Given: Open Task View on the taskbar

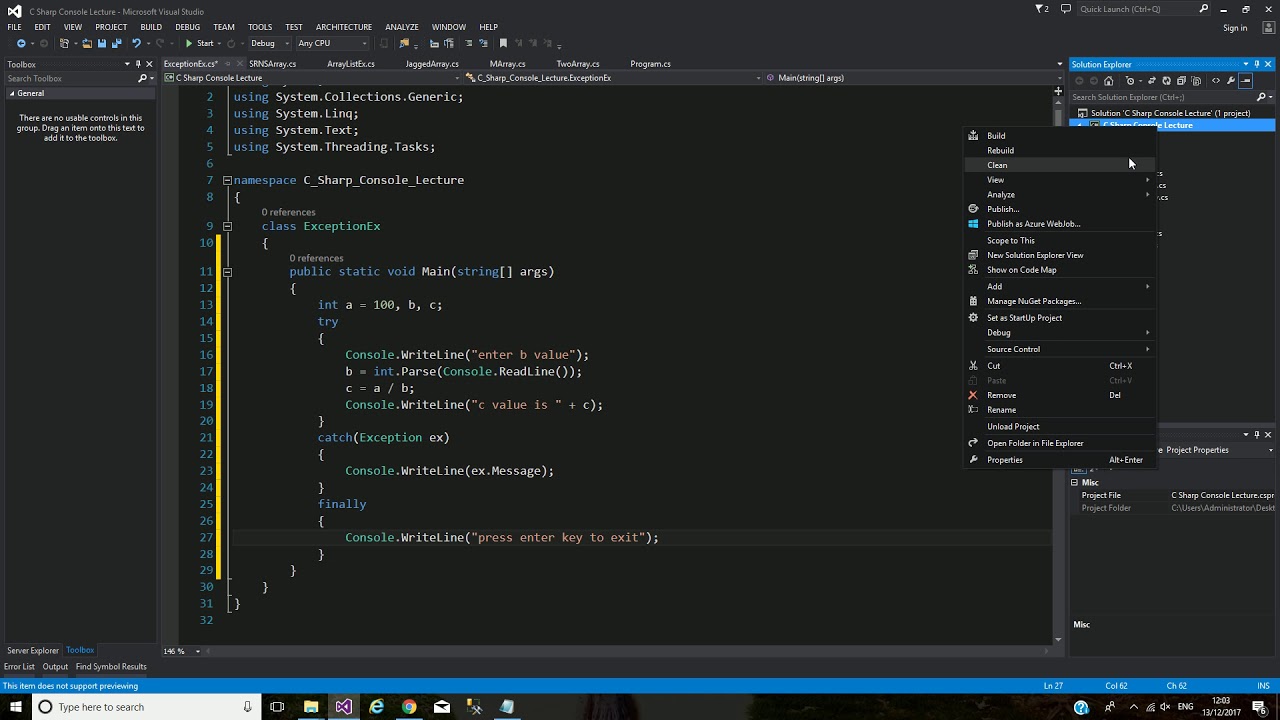Looking at the screenshot, I should pyautogui.click(x=277, y=707).
